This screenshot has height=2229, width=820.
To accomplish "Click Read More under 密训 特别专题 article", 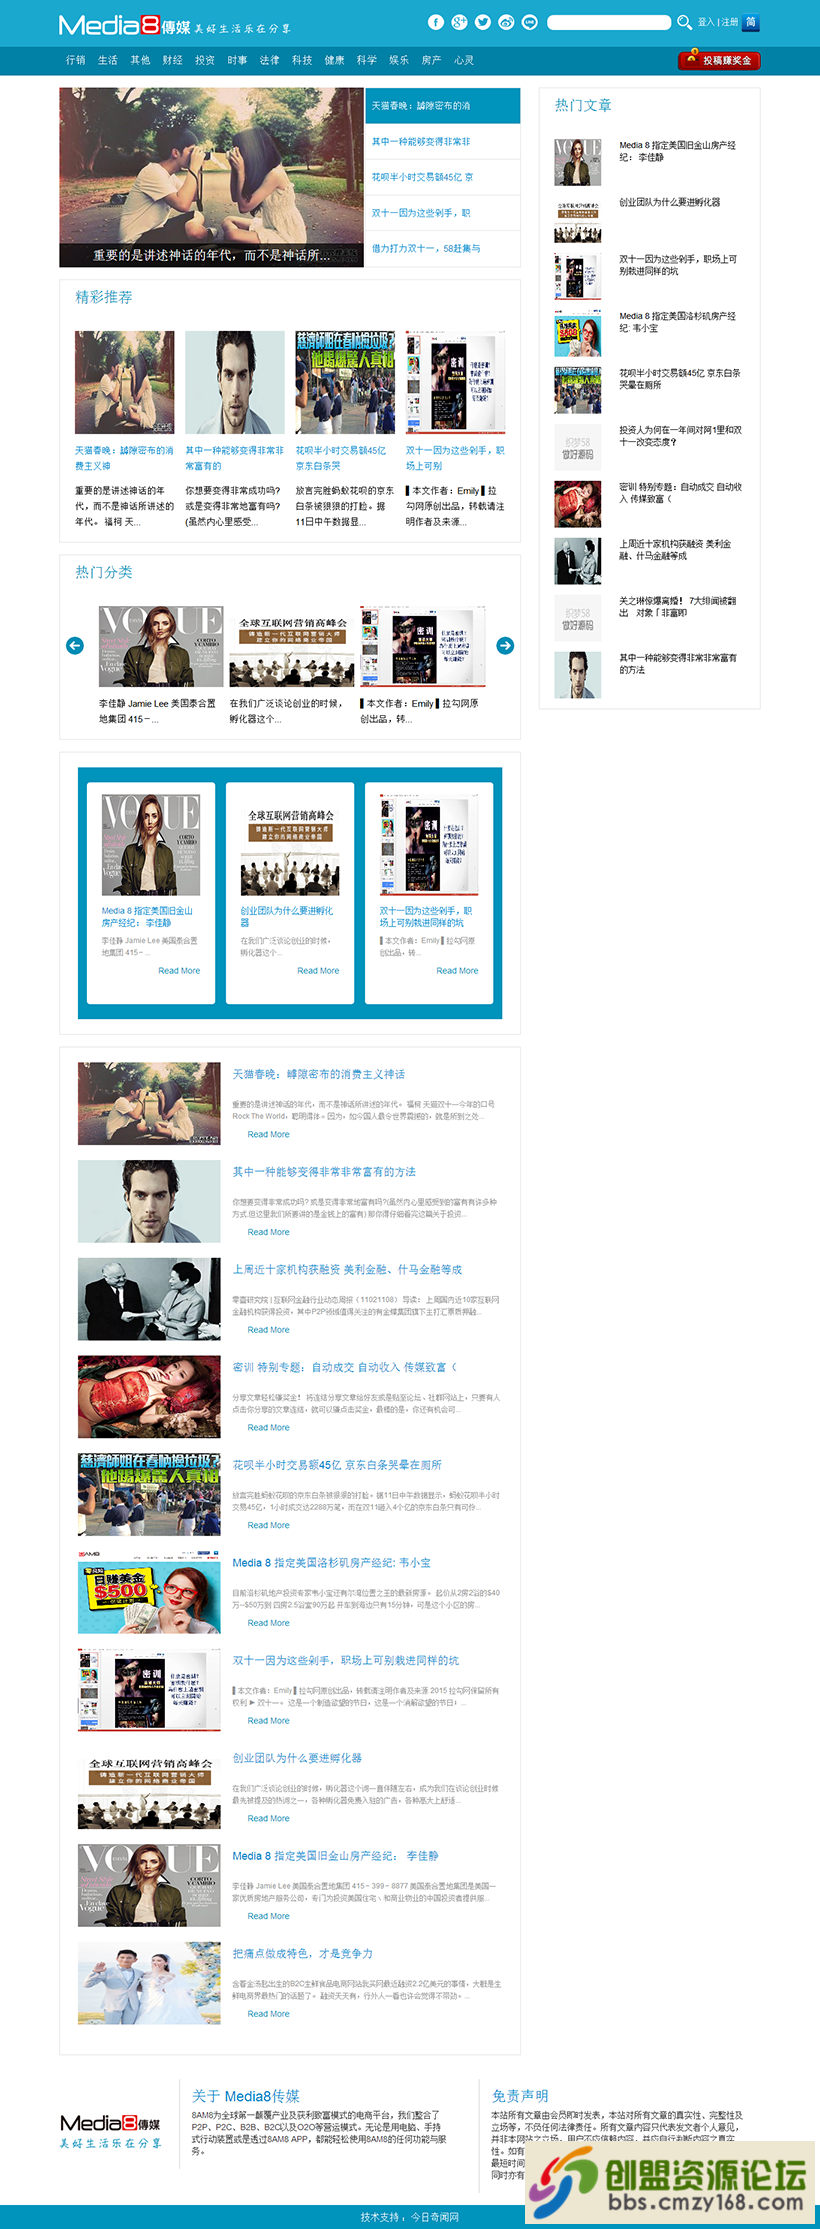I will click(x=269, y=1427).
